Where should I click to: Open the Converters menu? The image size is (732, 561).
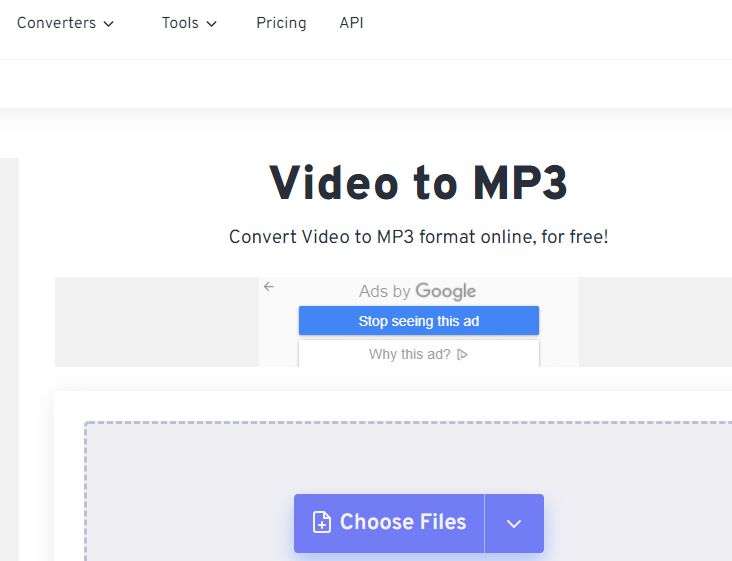coord(56,22)
